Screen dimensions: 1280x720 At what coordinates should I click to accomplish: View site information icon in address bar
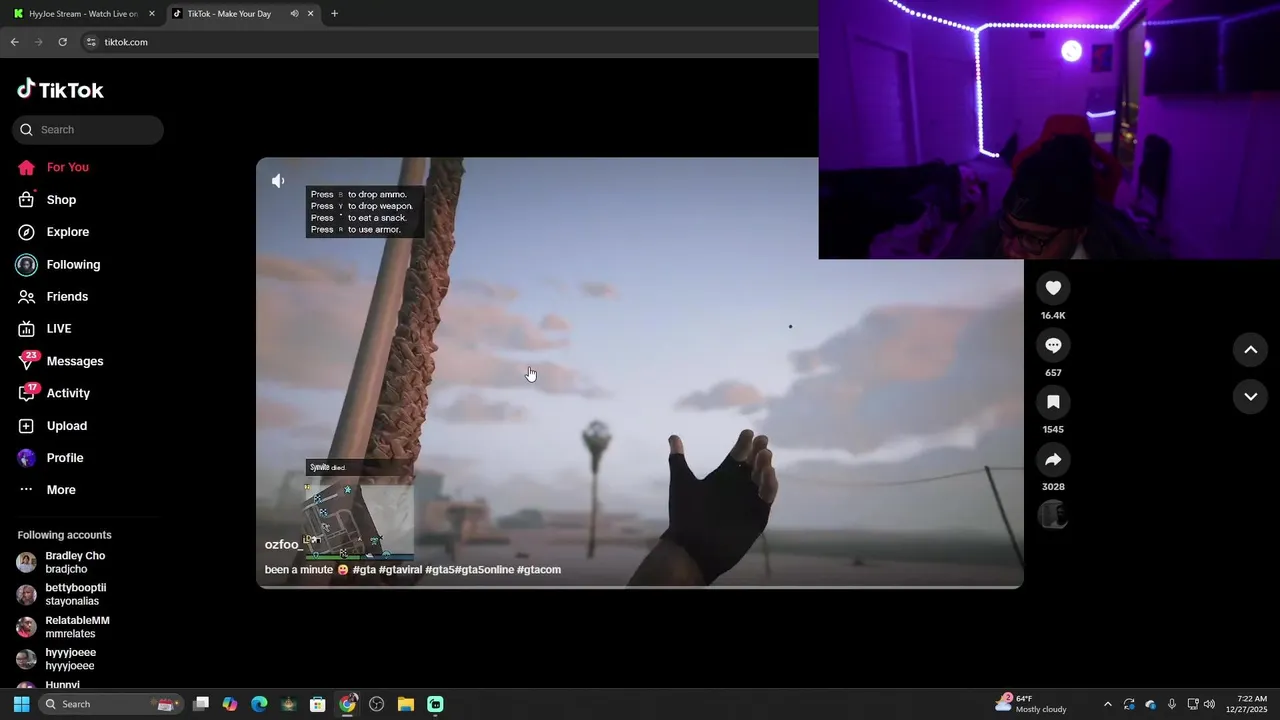click(91, 42)
